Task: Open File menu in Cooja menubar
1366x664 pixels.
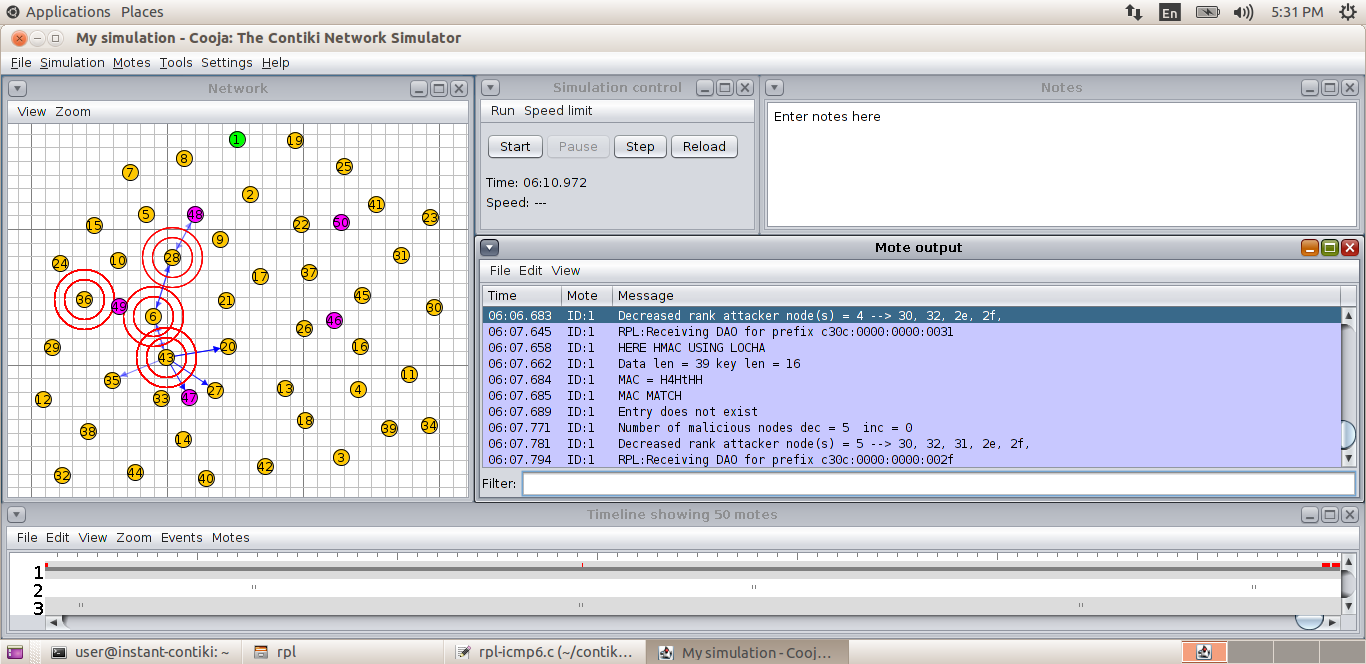Action: click(x=21, y=62)
